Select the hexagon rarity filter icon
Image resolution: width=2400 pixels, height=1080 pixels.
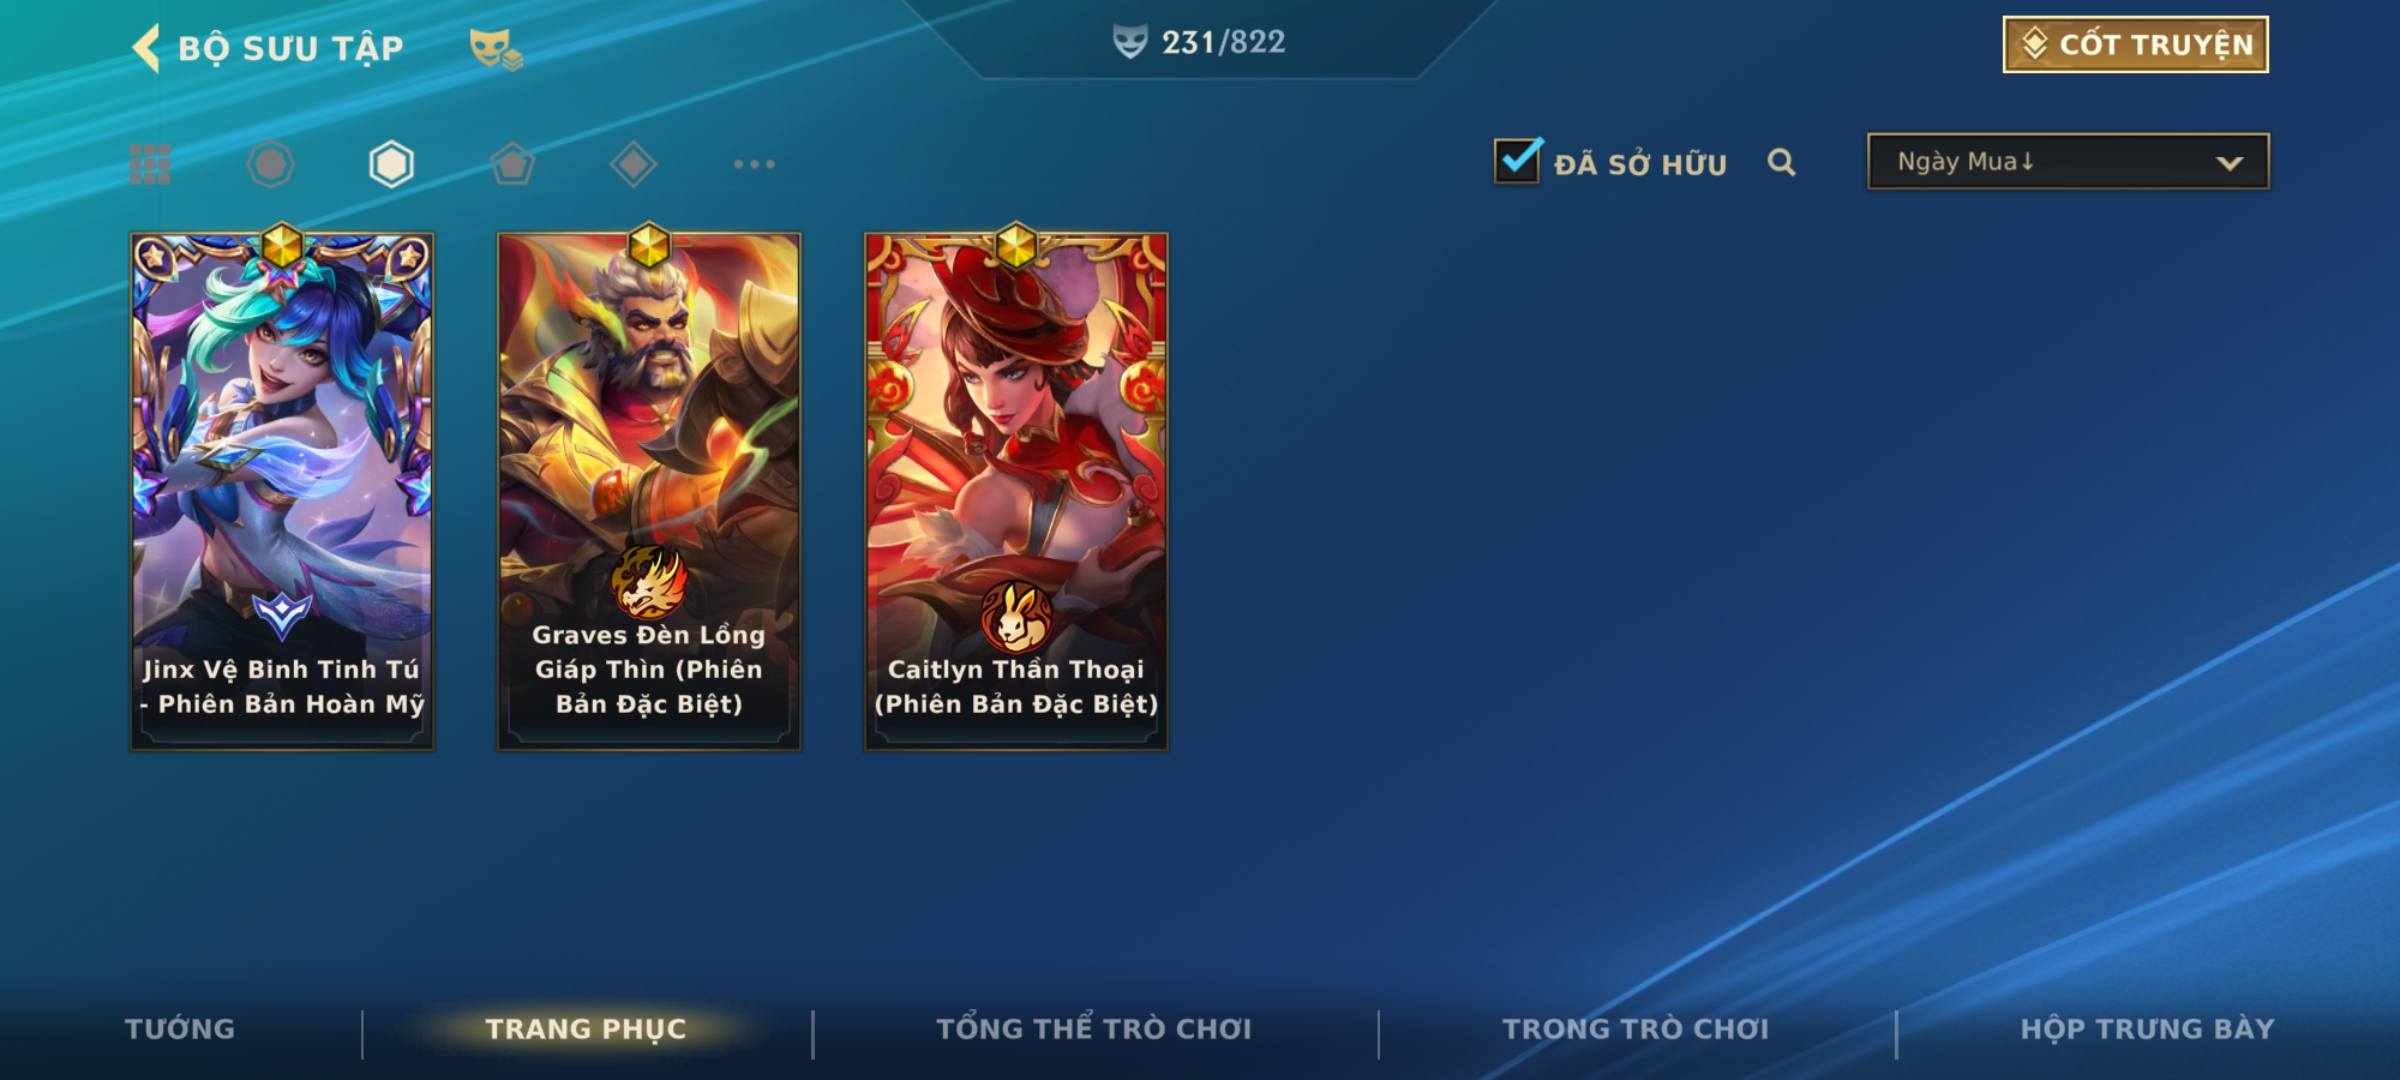(x=391, y=164)
